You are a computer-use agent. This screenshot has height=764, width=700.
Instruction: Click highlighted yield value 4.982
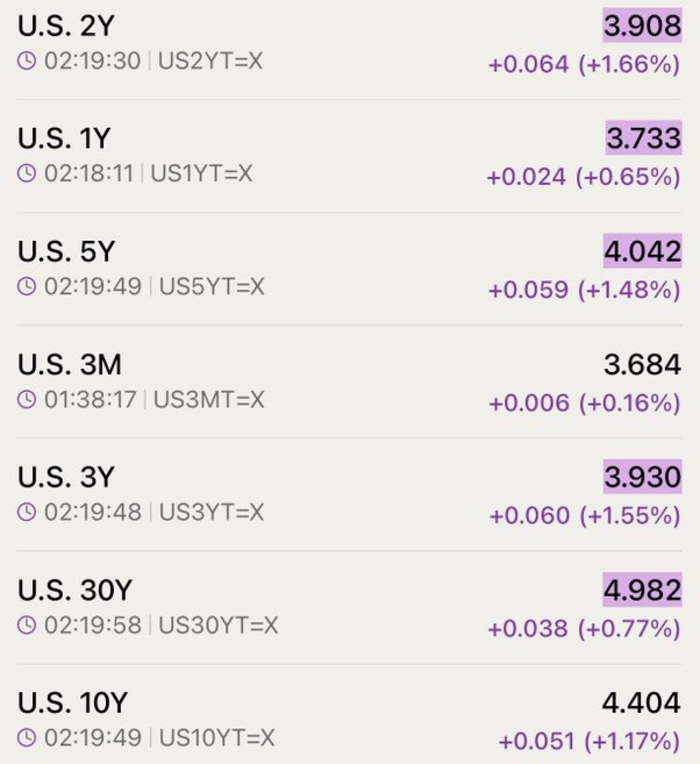tap(643, 590)
